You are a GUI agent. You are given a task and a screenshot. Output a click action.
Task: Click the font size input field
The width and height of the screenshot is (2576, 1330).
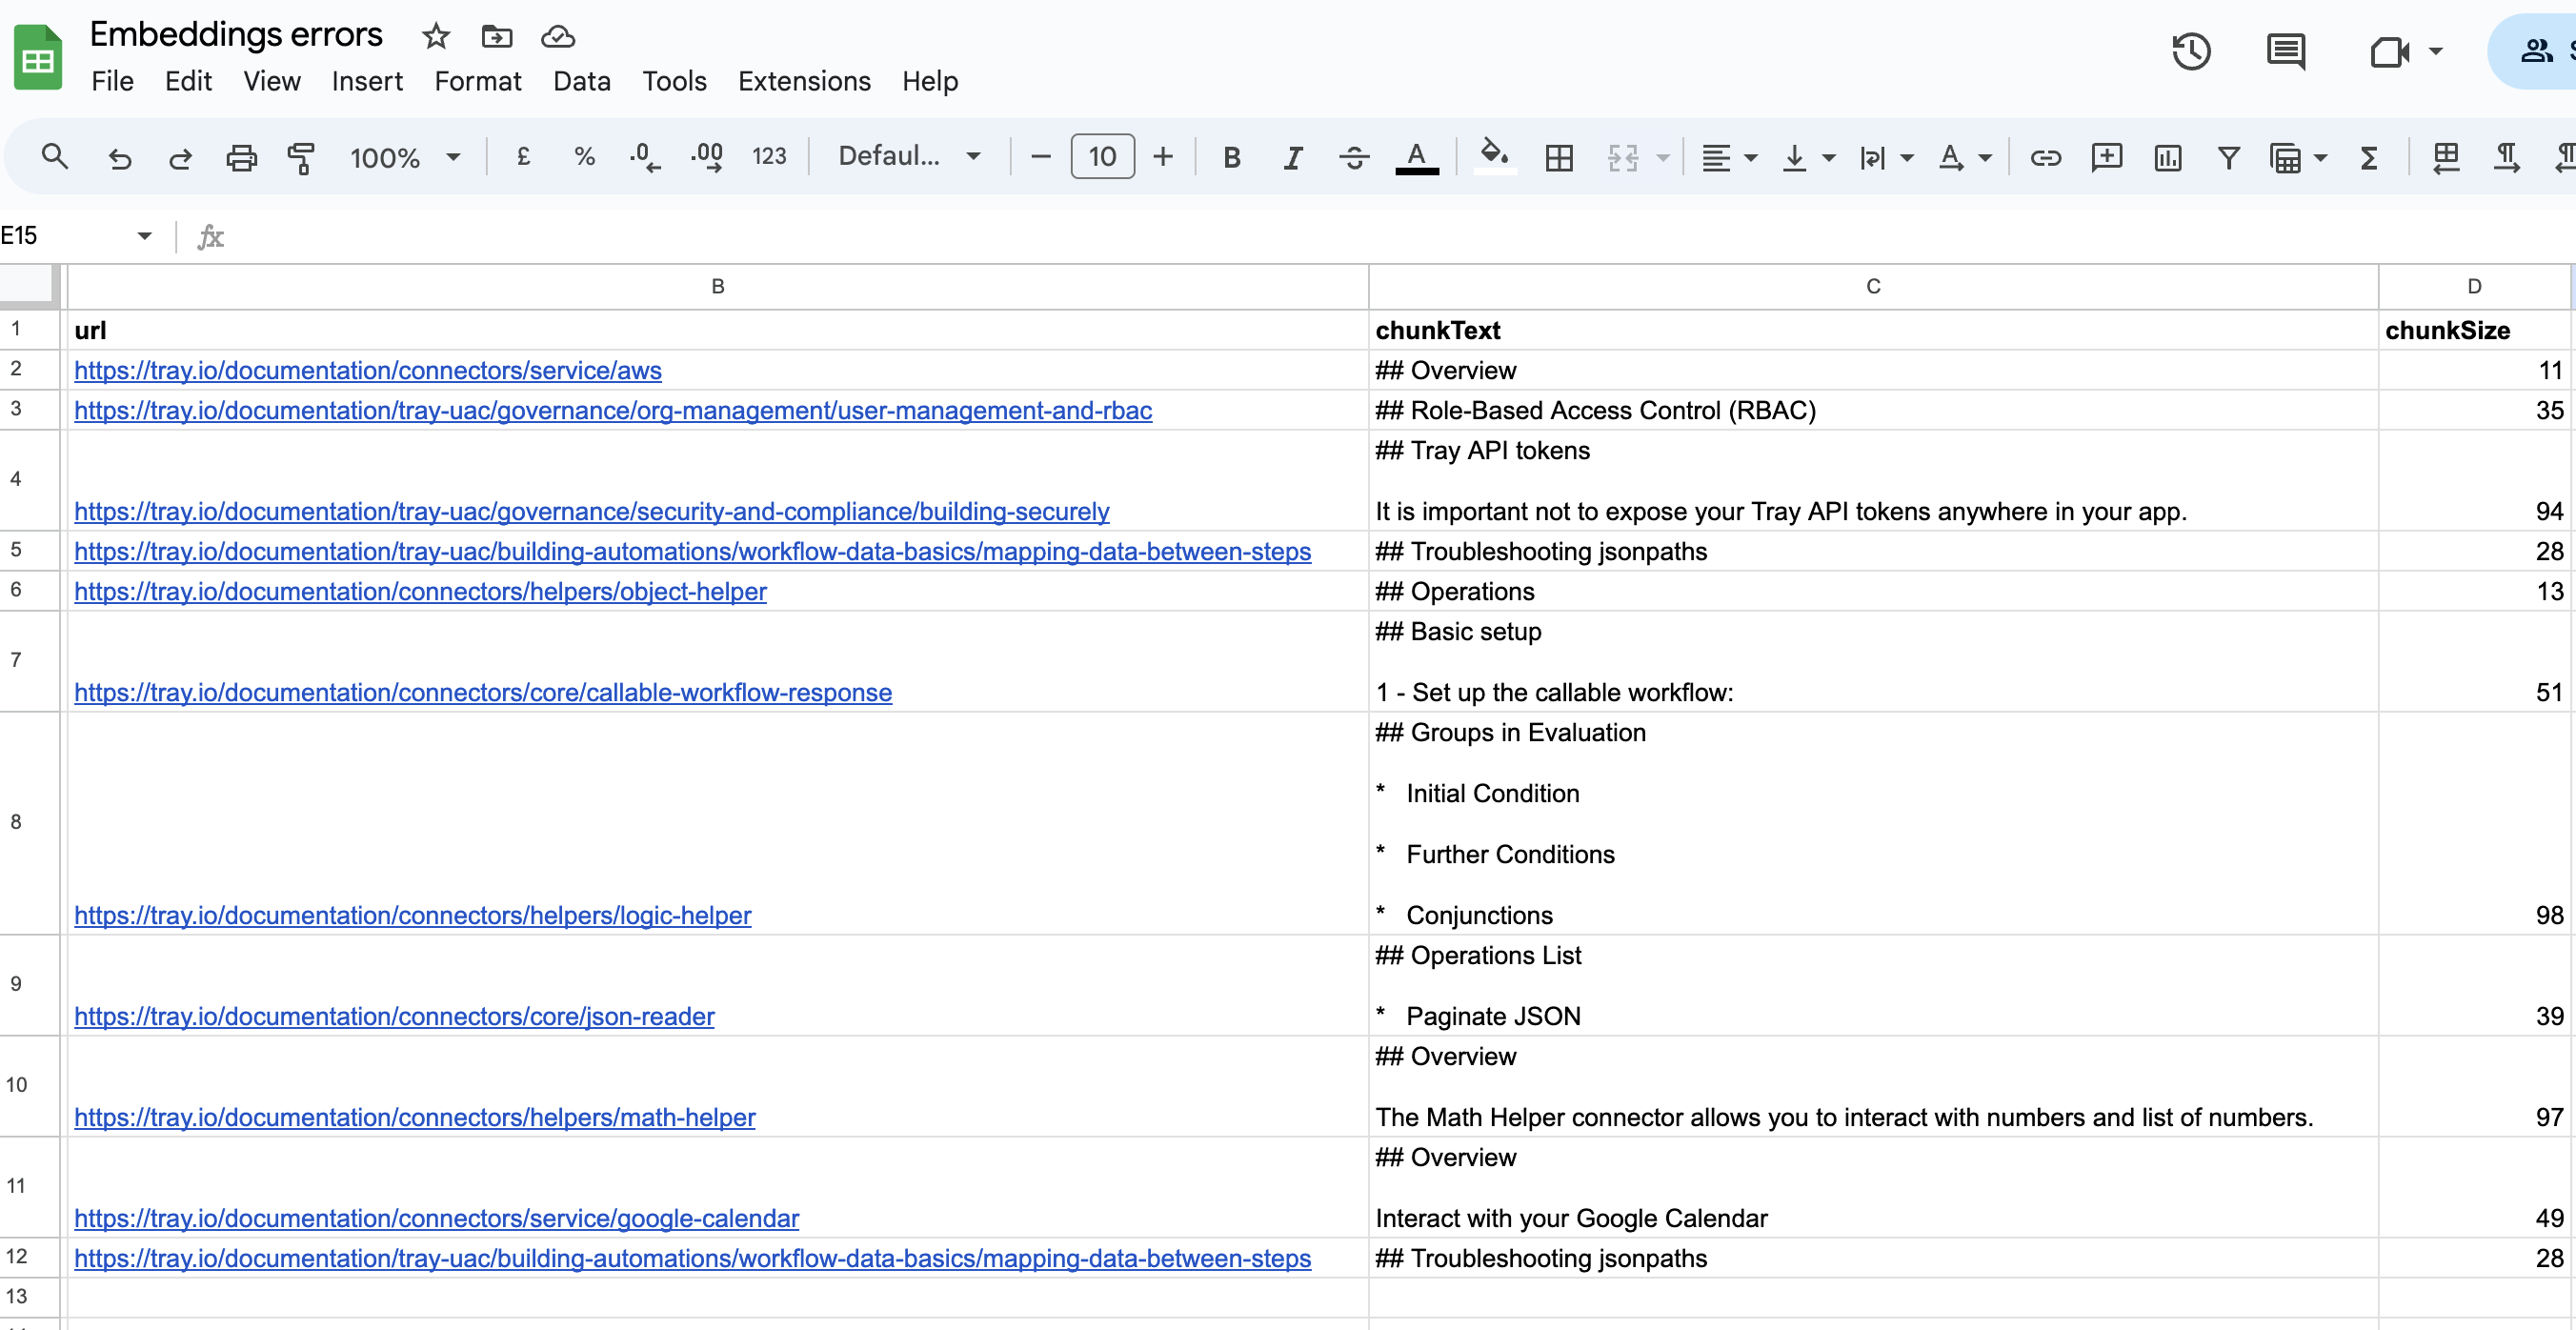1101,156
